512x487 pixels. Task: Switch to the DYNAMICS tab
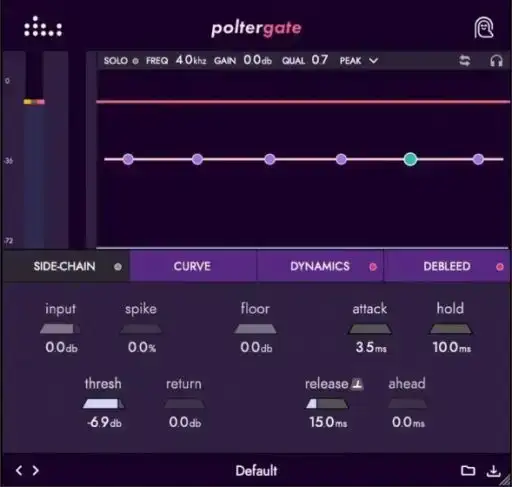[320, 266]
